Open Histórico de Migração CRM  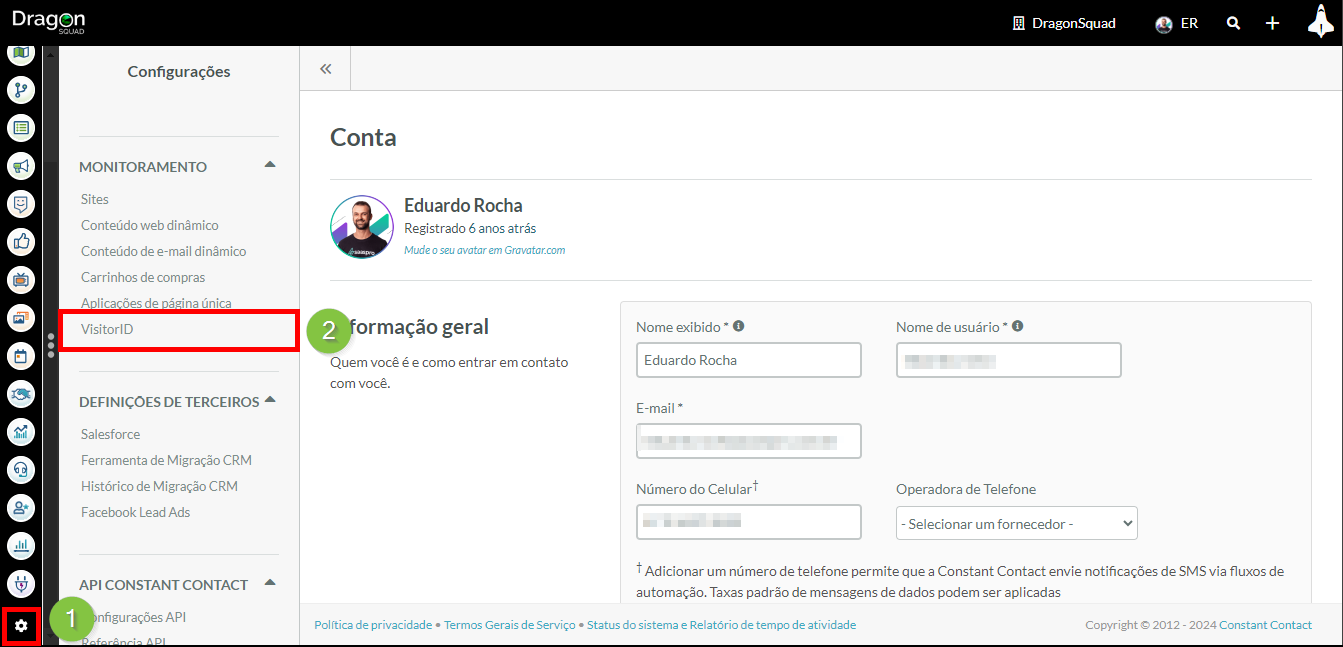coord(159,486)
